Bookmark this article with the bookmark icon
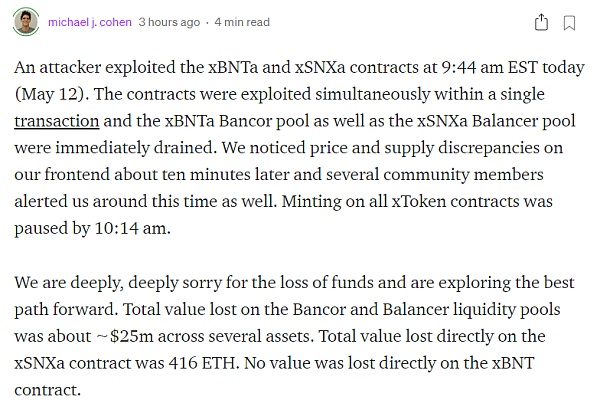 pos(569,23)
